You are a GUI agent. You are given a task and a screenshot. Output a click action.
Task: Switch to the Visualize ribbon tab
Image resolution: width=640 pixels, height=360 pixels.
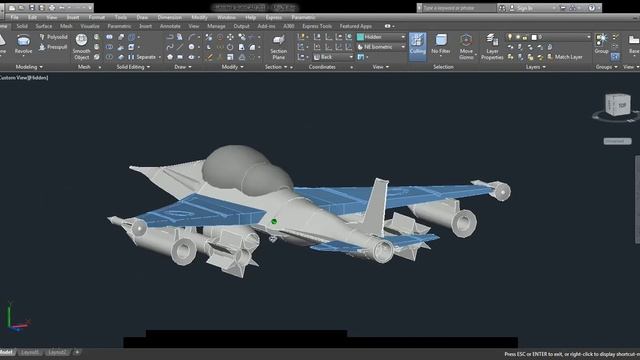coord(90,26)
